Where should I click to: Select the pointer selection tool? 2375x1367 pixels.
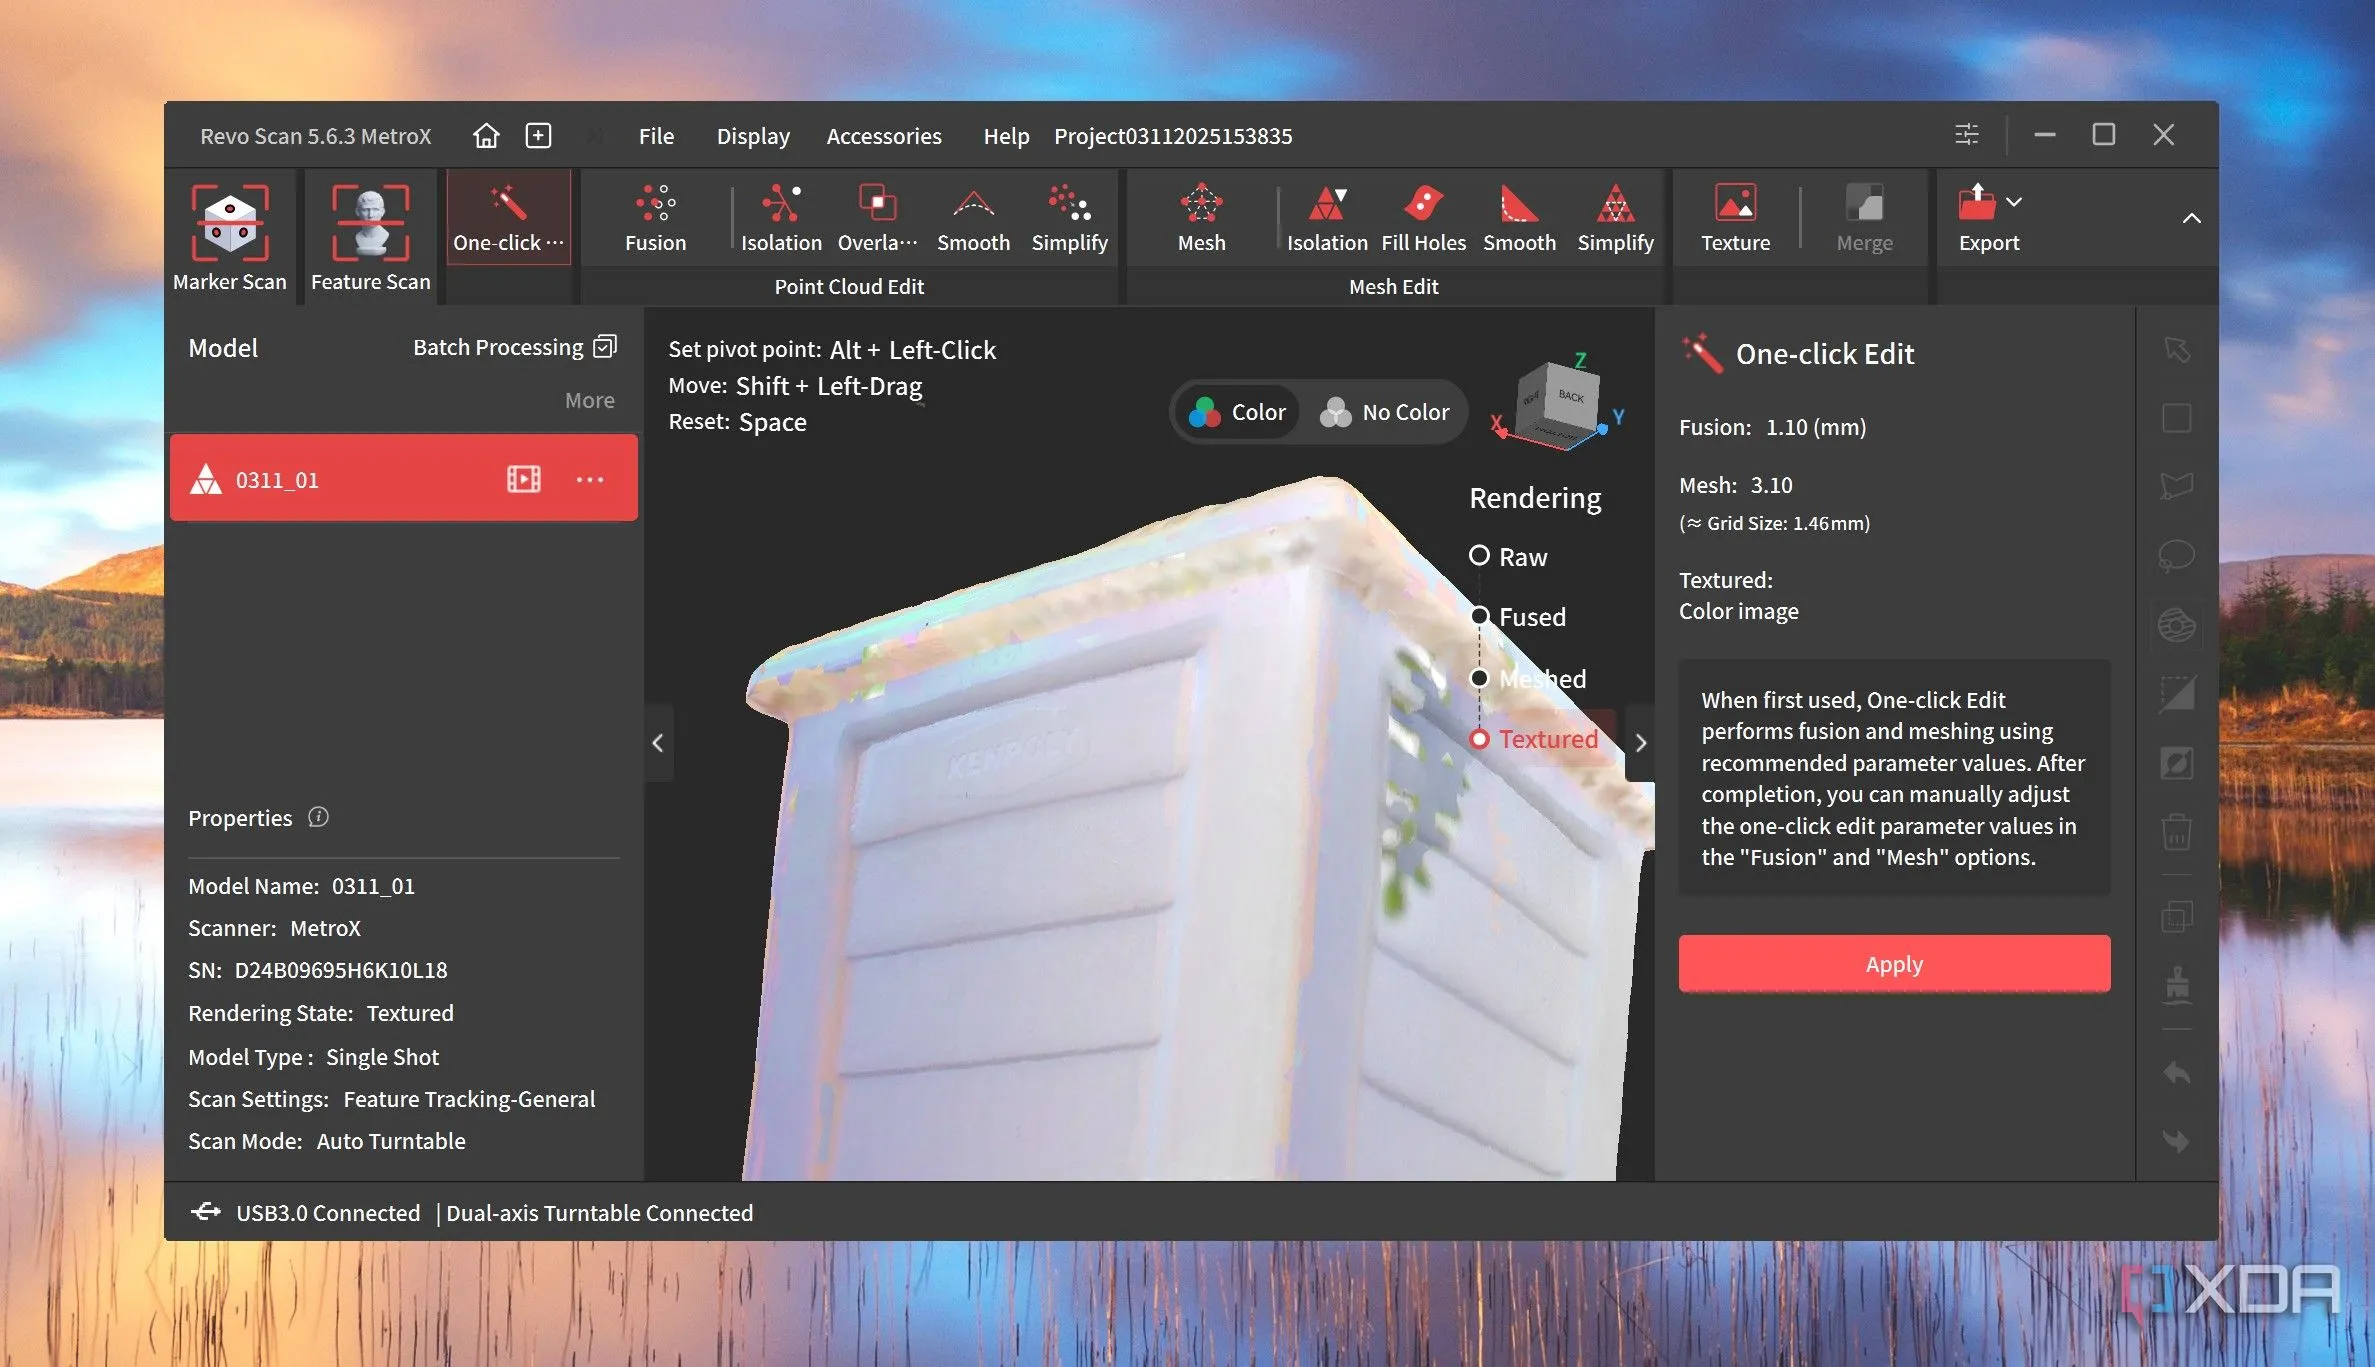pyautogui.click(x=2176, y=349)
